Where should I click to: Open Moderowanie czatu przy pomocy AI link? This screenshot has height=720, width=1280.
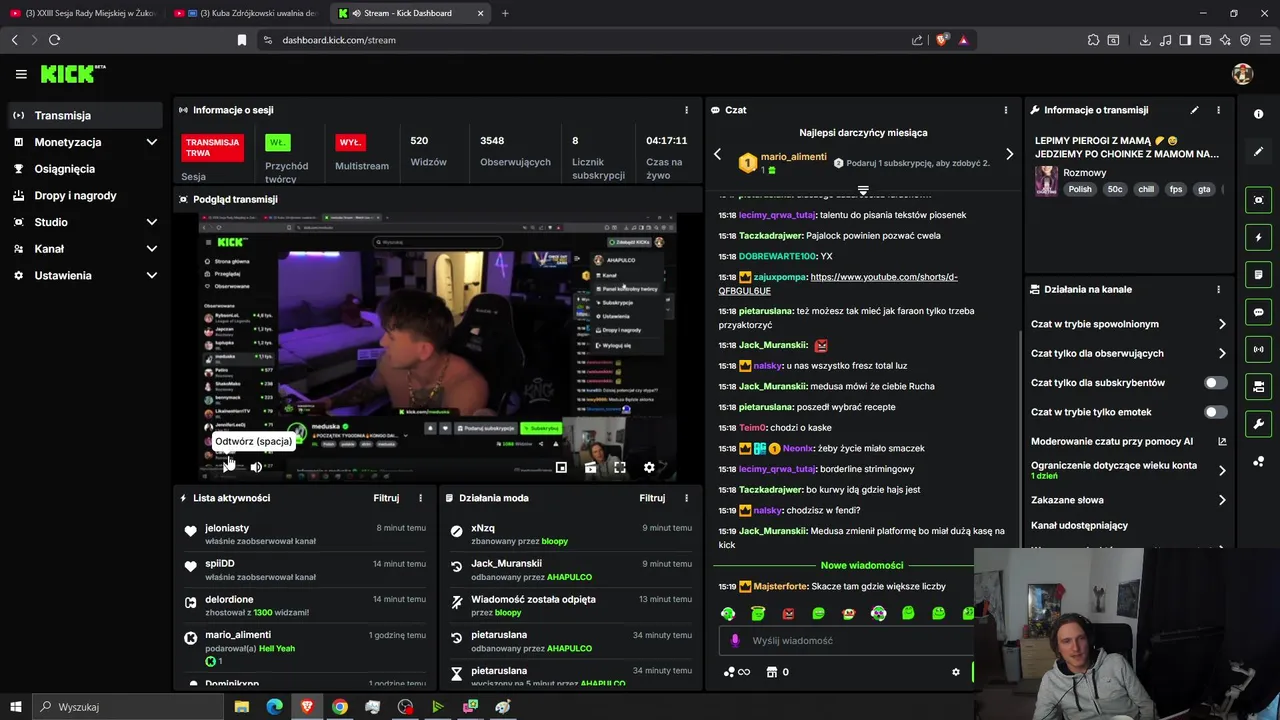[1128, 441]
